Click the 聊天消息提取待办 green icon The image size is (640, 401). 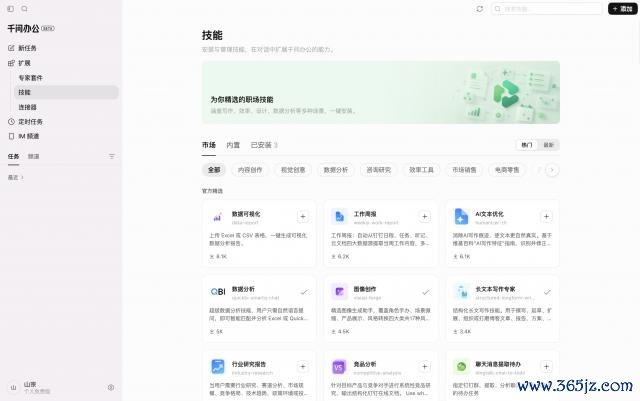[461, 367]
